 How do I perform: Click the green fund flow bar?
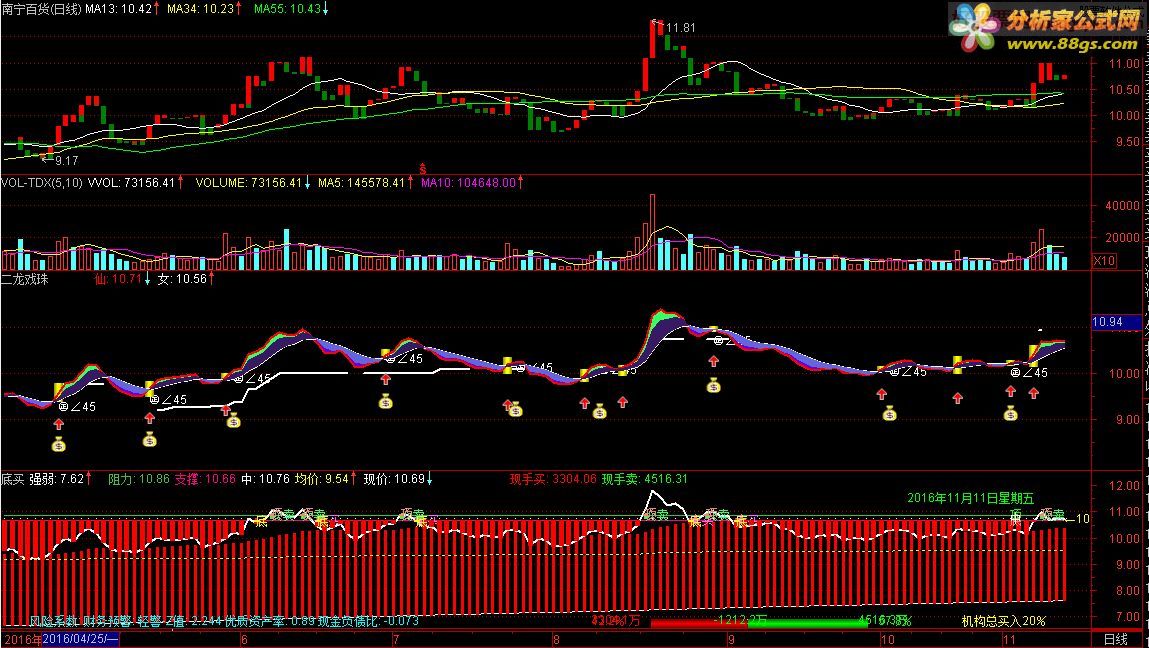(808, 622)
